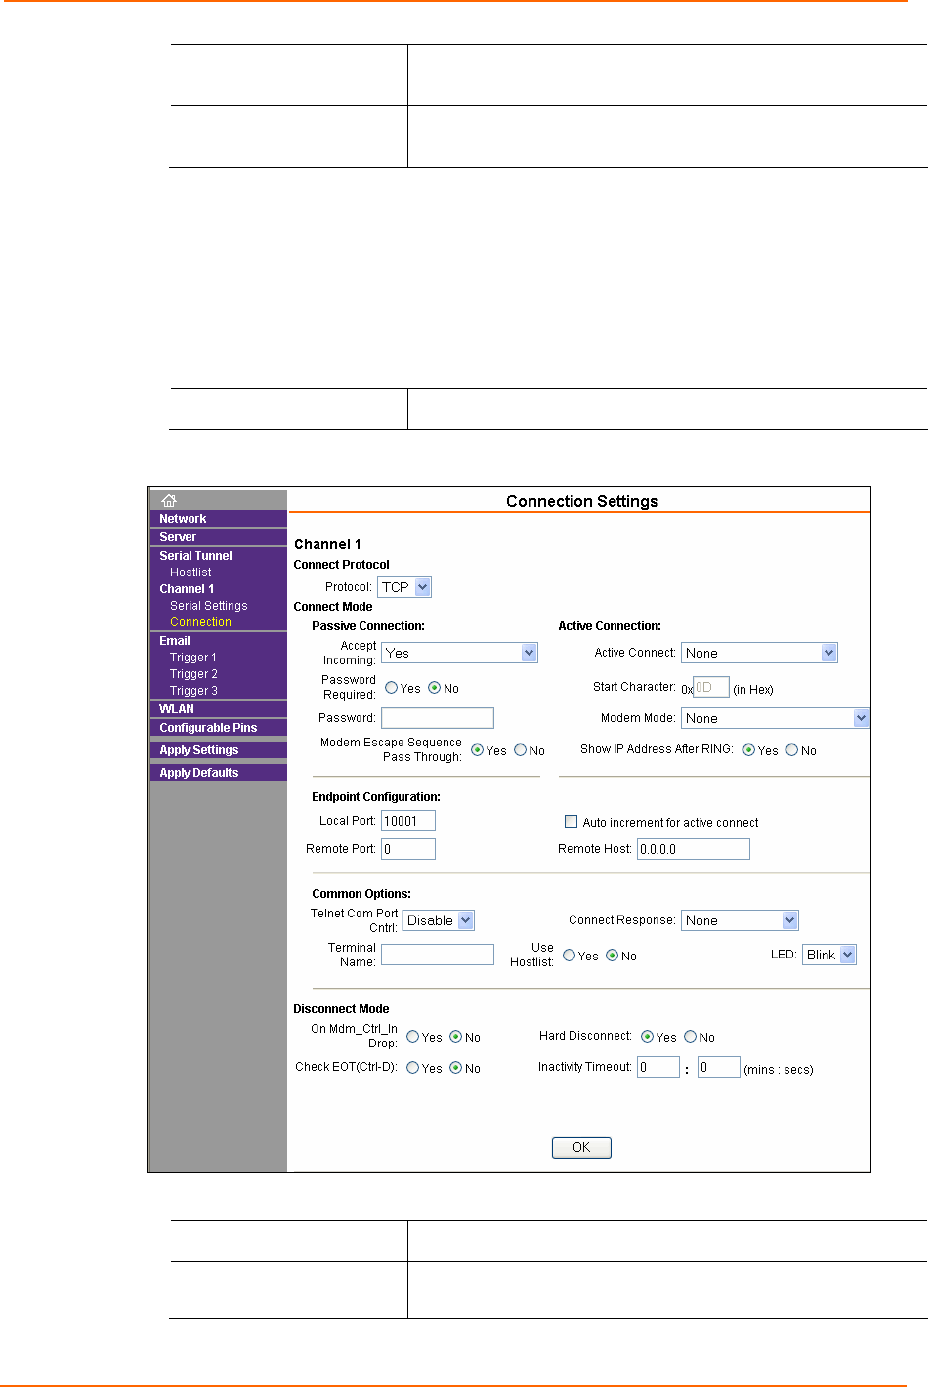The width and height of the screenshot is (928, 1387).
Task: Open the Active Connect dropdown
Action: [x=760, y=653]
